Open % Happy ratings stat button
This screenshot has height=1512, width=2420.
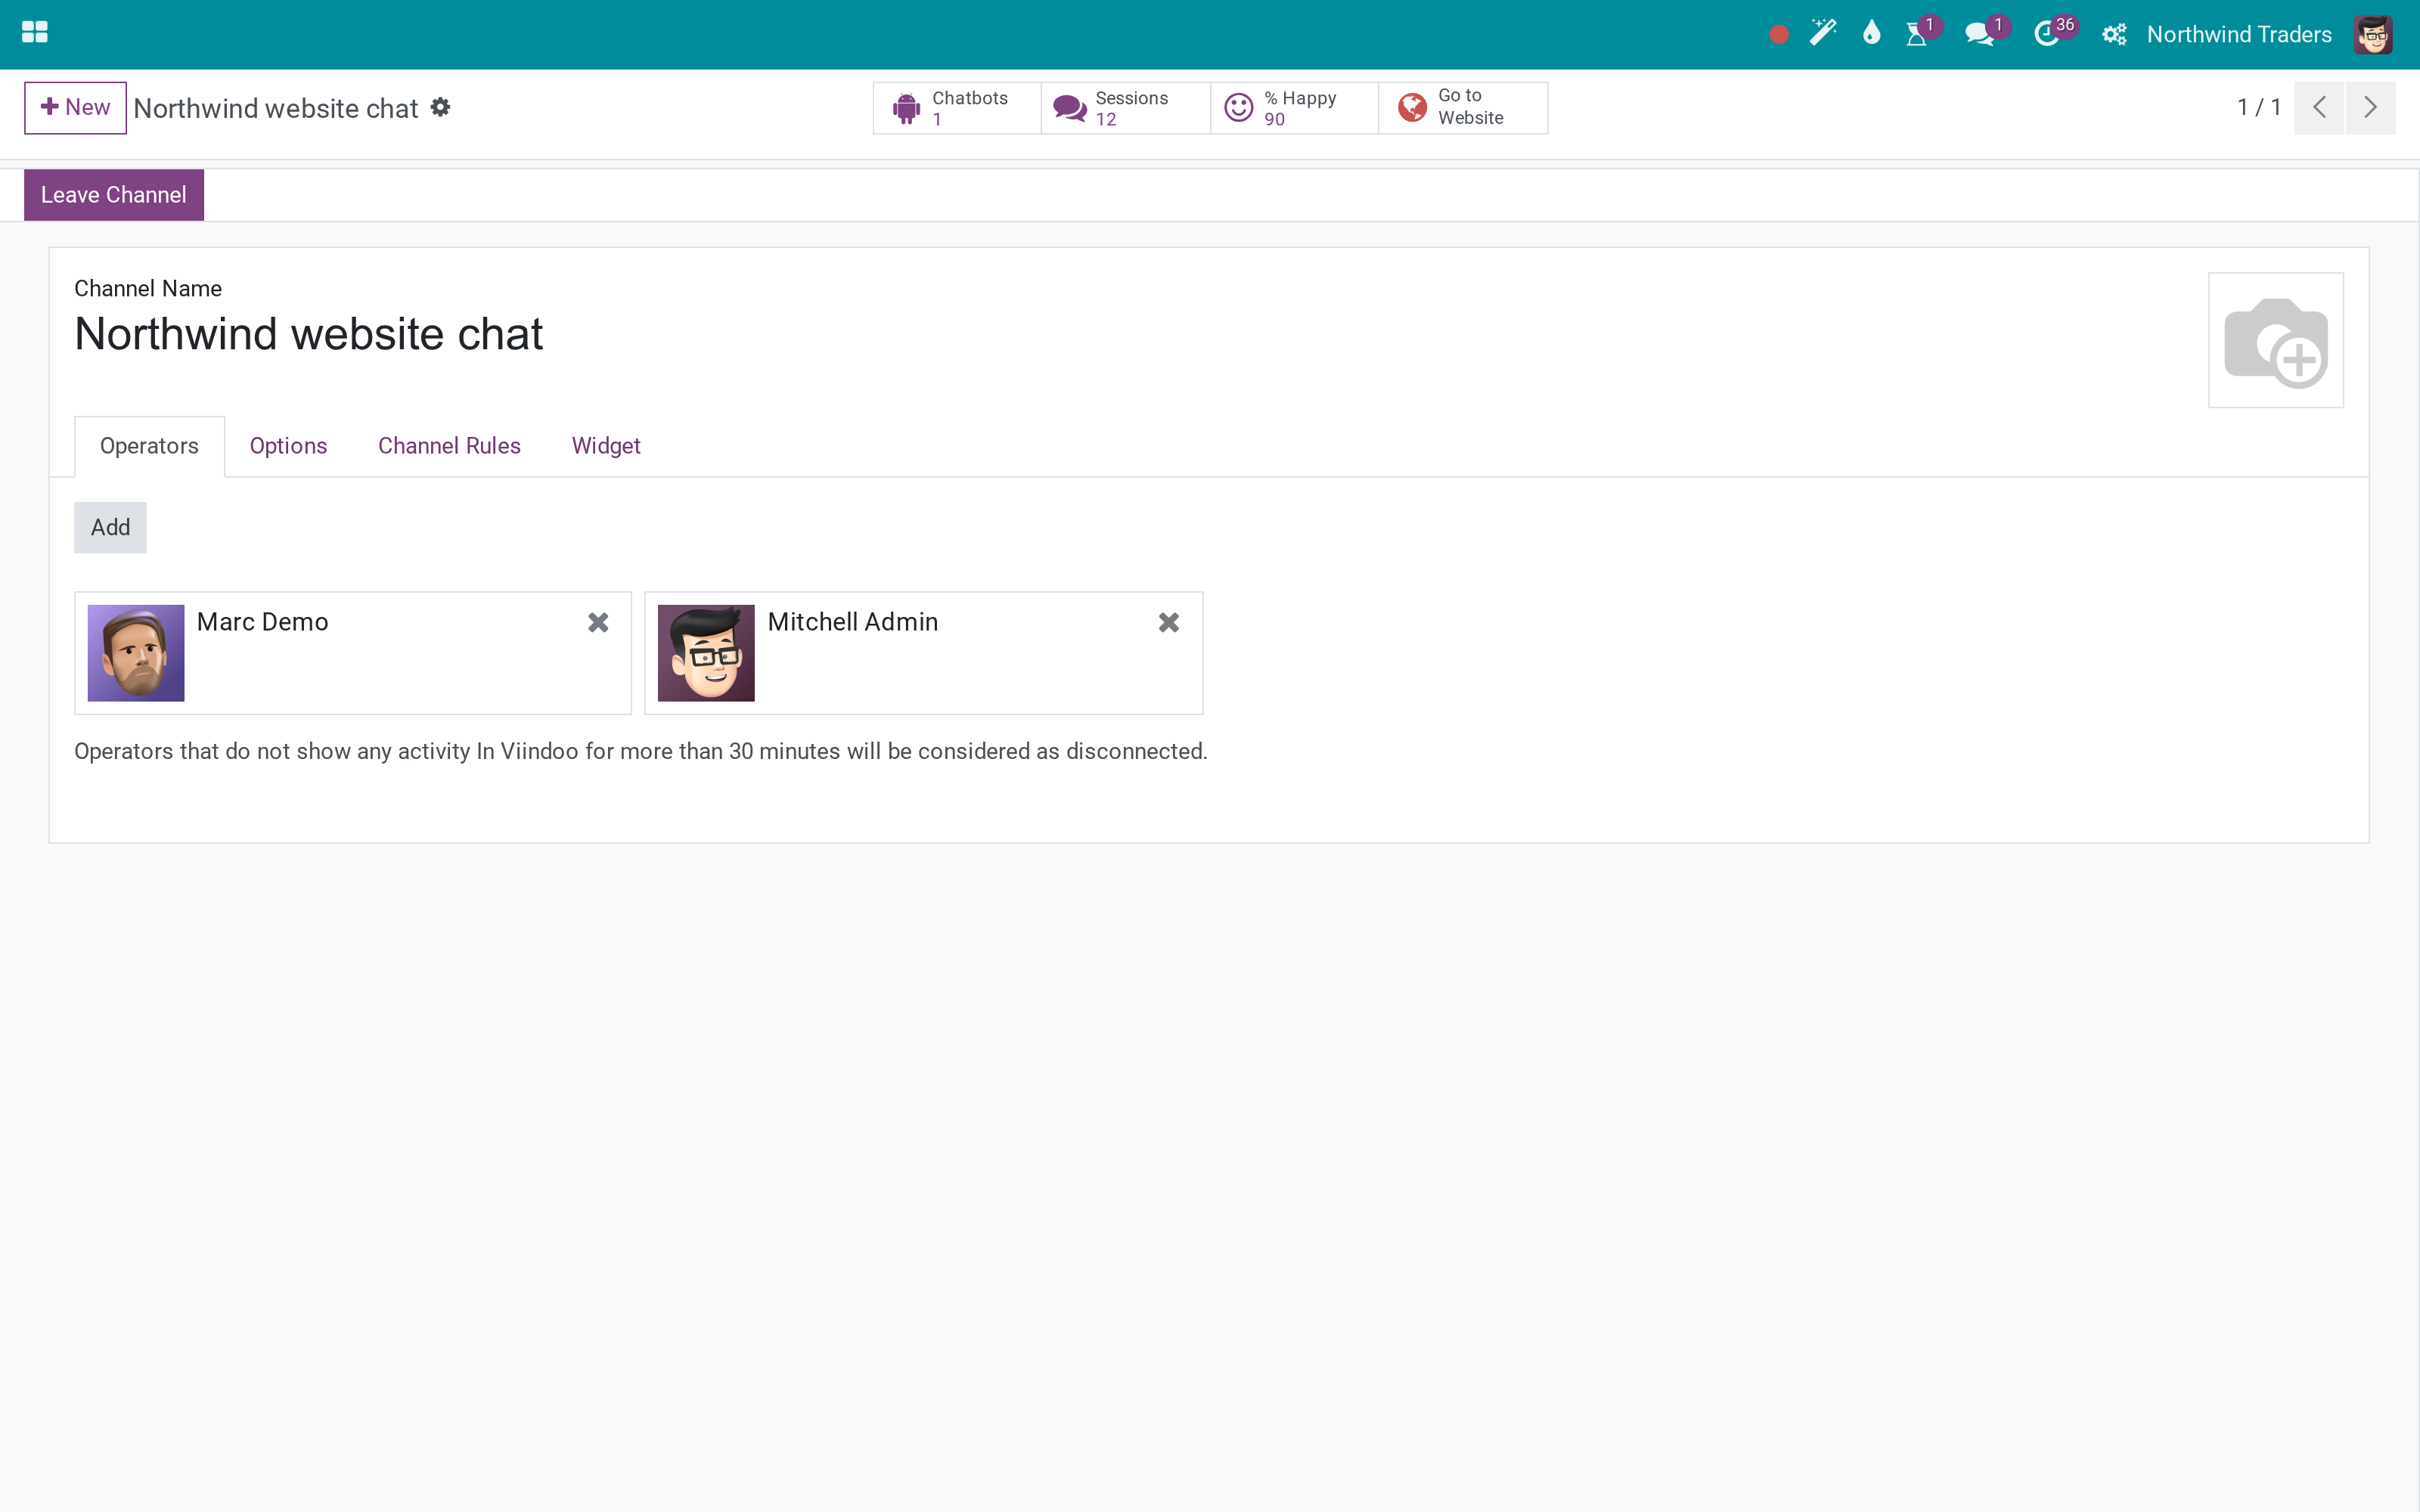(x=1295, y=108)
